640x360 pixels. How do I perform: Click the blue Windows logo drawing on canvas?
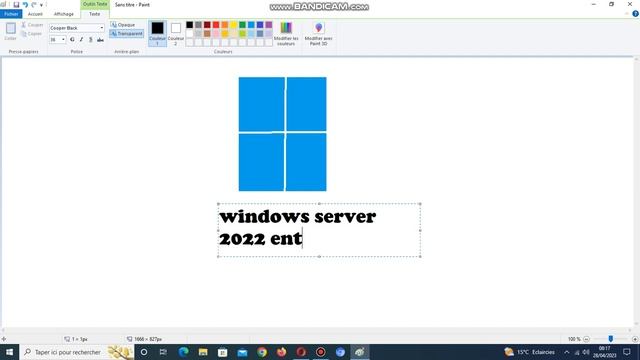pos(282,134)
